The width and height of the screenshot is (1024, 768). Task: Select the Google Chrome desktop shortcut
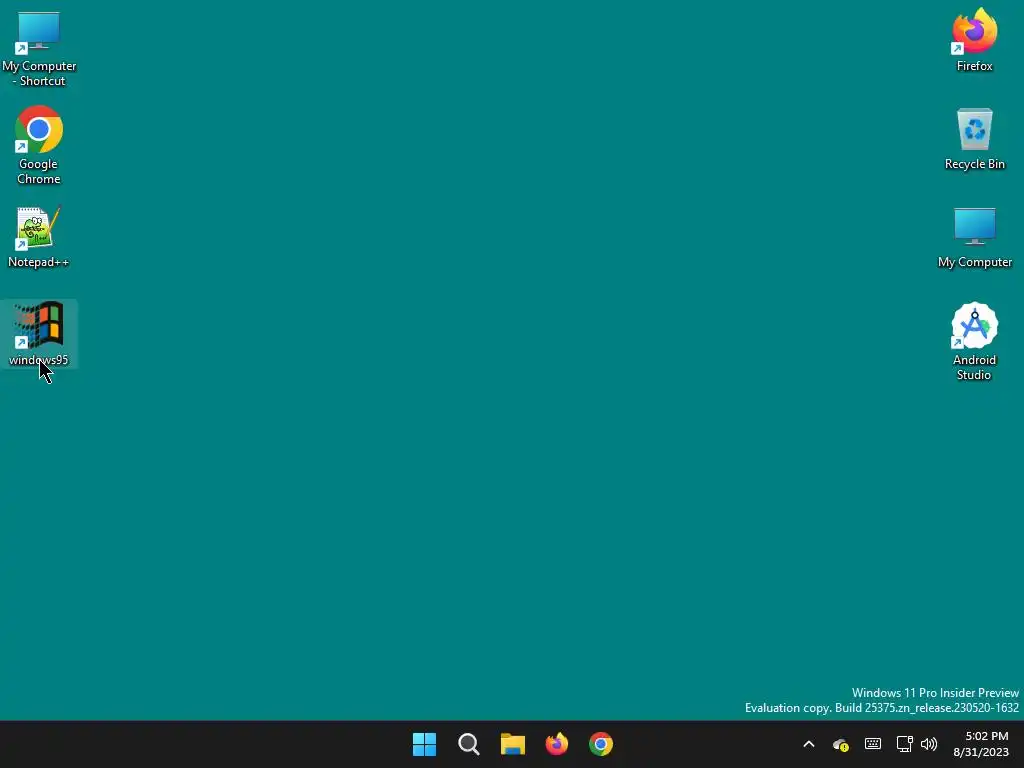[x=39, y=146]
